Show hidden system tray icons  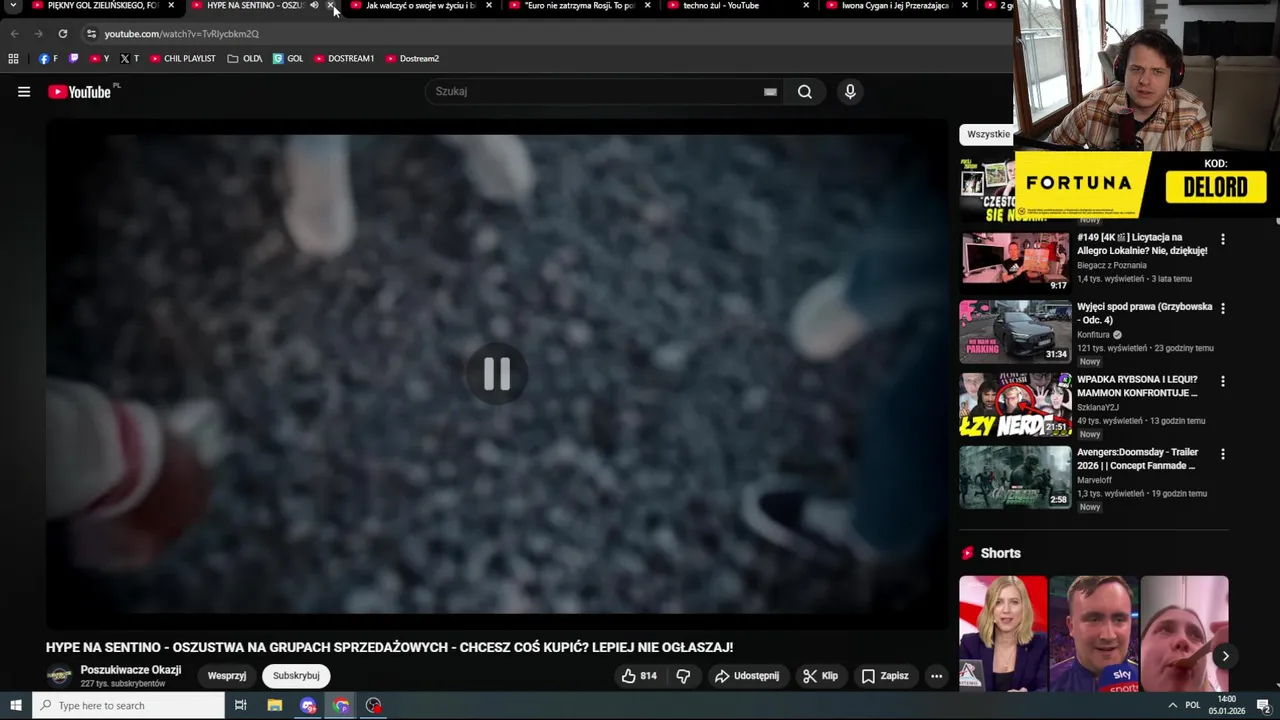[1173, 706]
